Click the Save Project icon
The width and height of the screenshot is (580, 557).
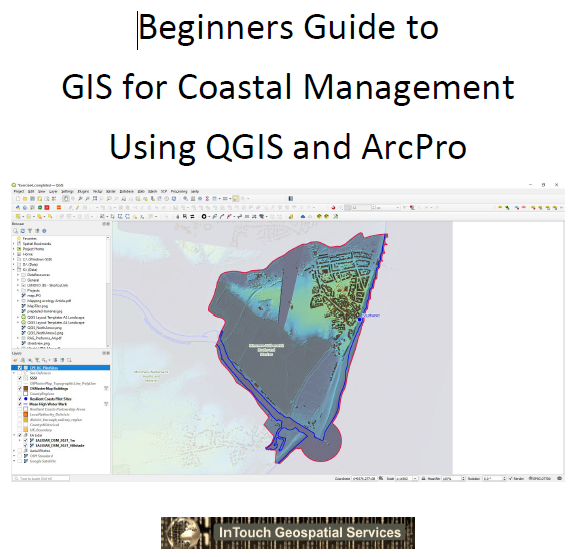(x=33, y=199)
